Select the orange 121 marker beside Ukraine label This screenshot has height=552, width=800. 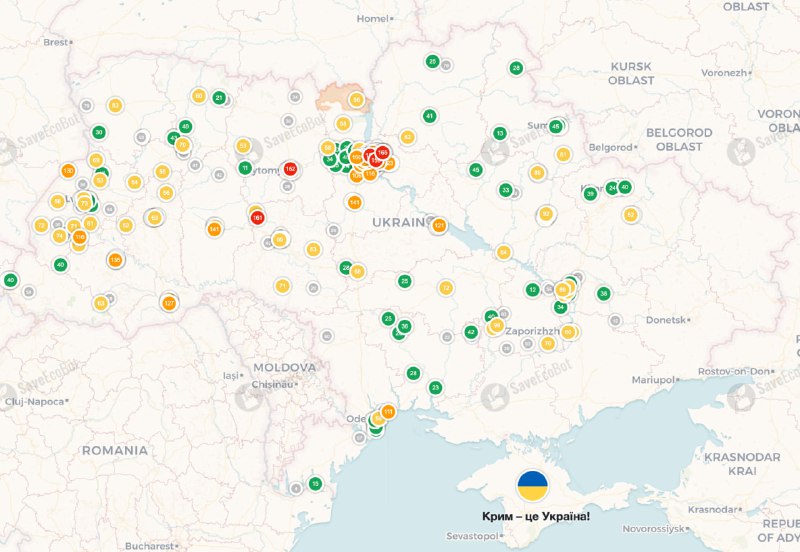coord(439,225)
